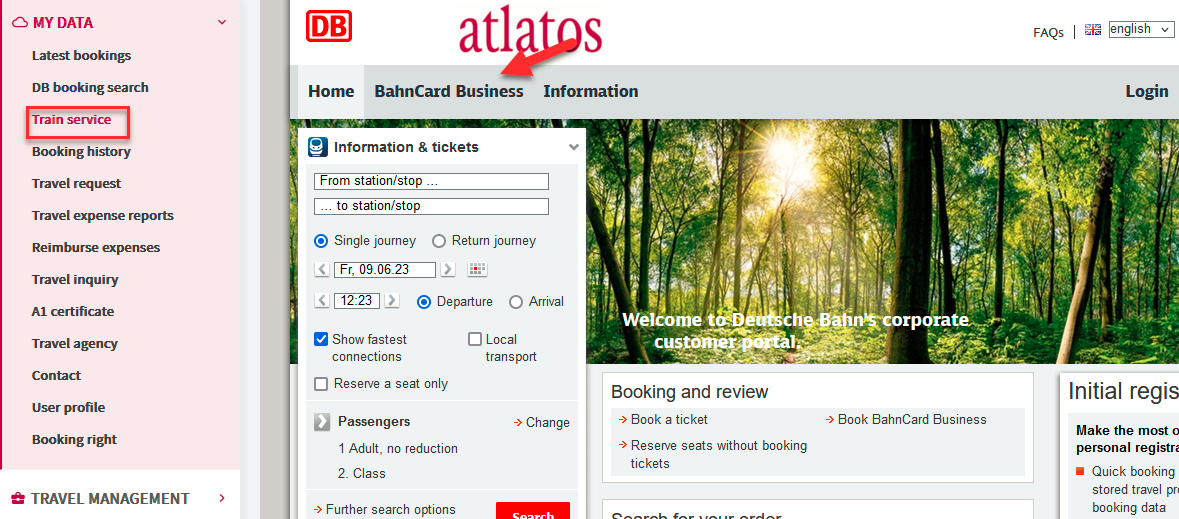Open the language dropdown
This screenshot has height=519, width=1179.
tap(1141, 29)
